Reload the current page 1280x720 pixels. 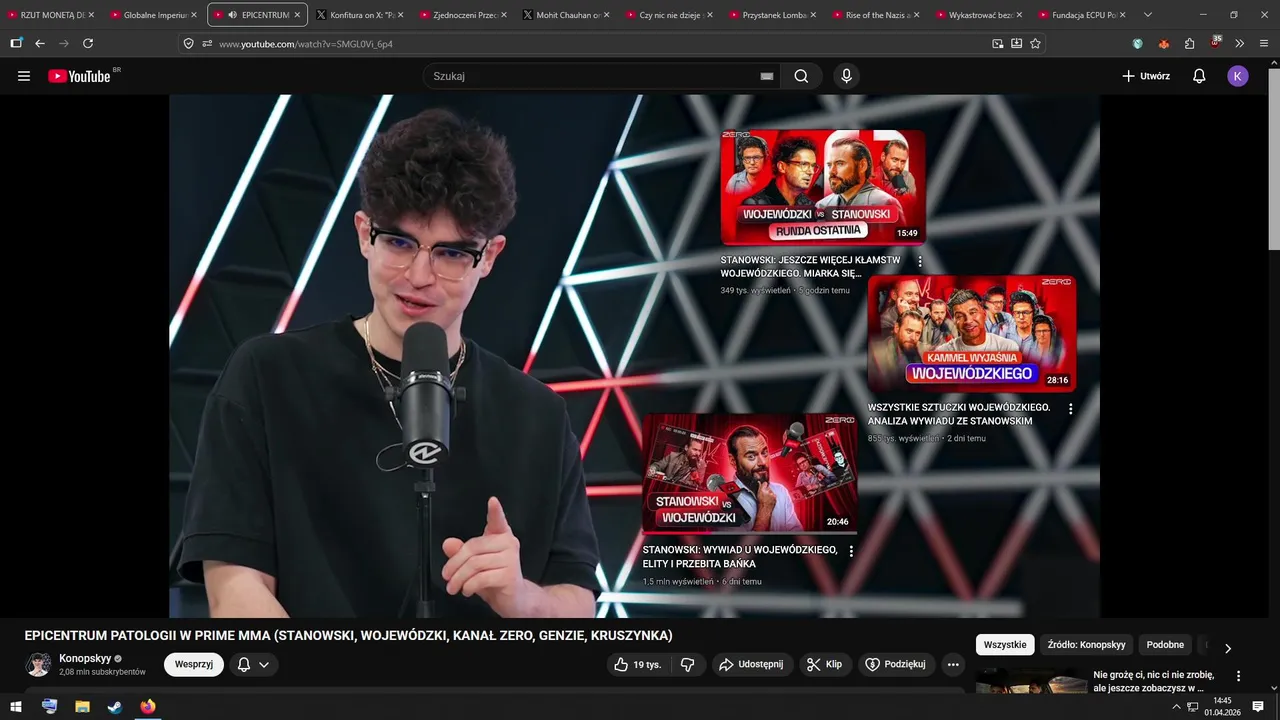88,43
